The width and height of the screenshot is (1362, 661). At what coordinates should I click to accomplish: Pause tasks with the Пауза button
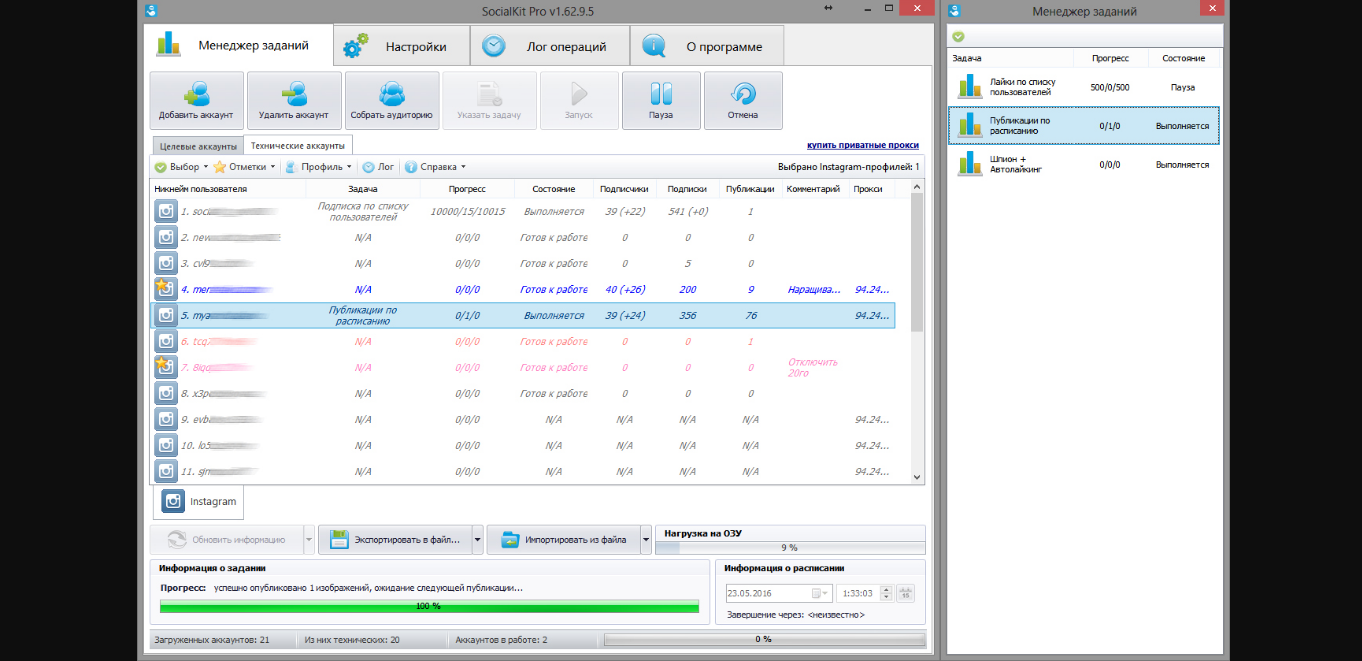coord(660,100)
